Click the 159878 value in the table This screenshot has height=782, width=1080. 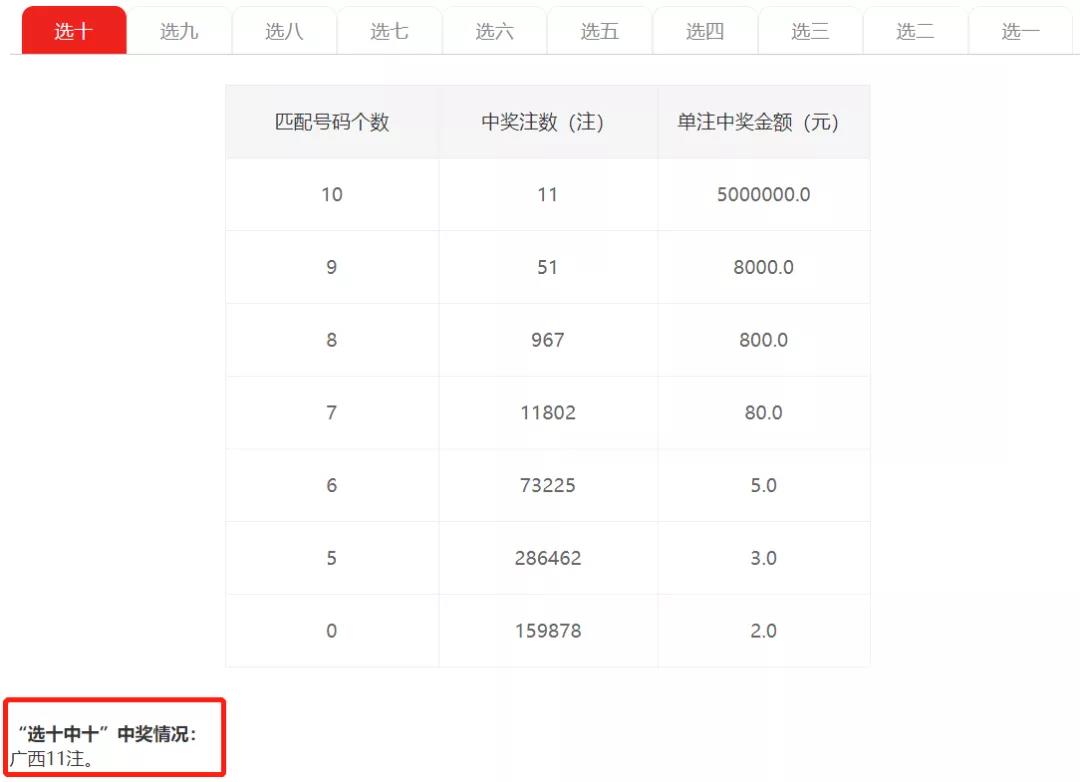tap(547, 630)
